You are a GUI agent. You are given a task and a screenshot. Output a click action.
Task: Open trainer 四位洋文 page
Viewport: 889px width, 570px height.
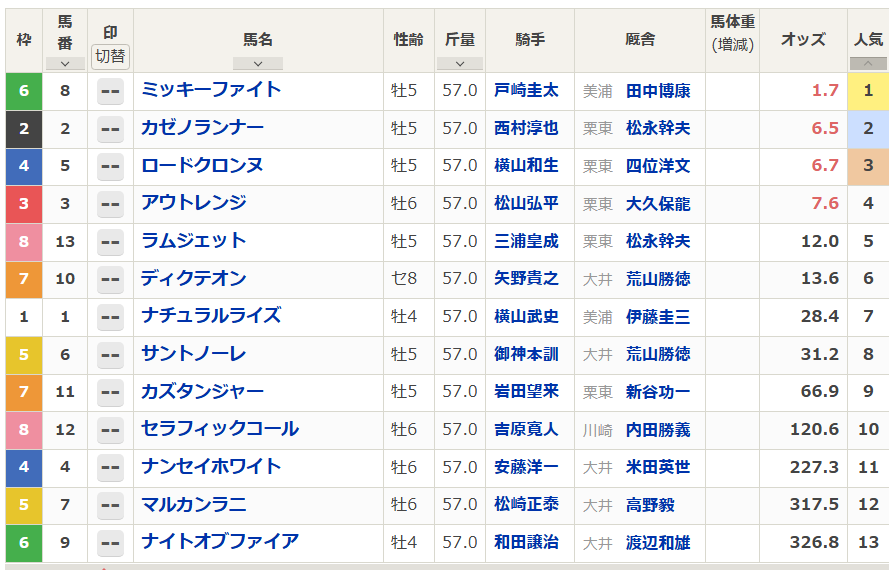point(658,166)
